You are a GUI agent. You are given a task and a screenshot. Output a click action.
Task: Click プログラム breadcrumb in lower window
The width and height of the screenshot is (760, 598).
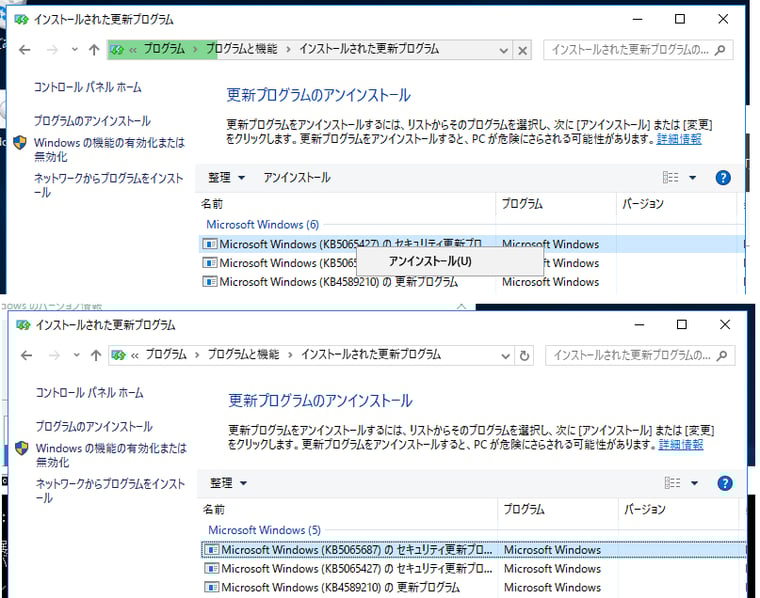pos(166,355)
